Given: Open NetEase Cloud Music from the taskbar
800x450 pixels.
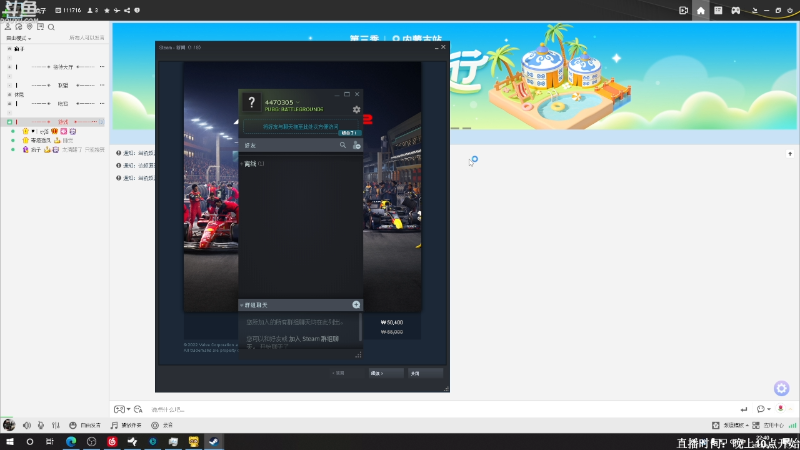Looking at the screenshot, I should click(x=112, y=441).
